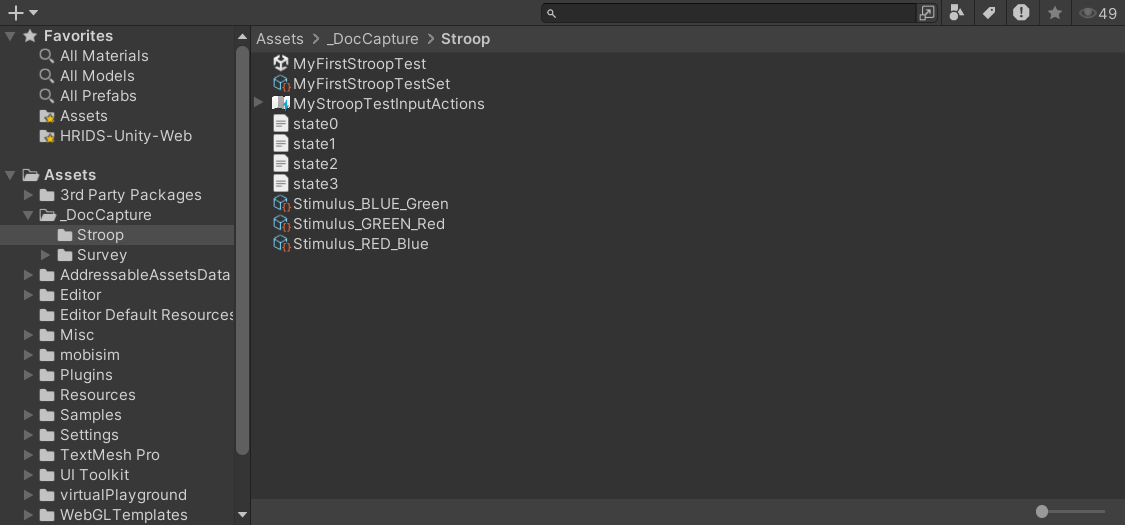Select All Models saved search
Screen dimensions: 1125x525
[x=97, y=76]
